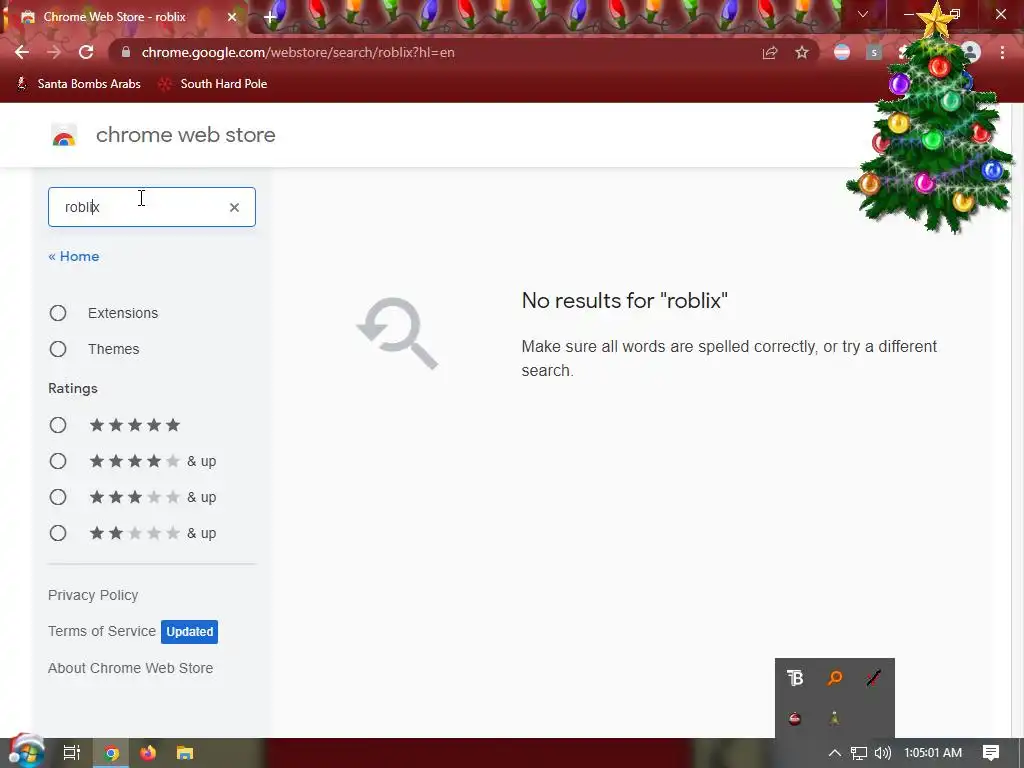Open the gray 'S' extension icon
This screenshot has height=768, width=1024.
click(874, 52)
